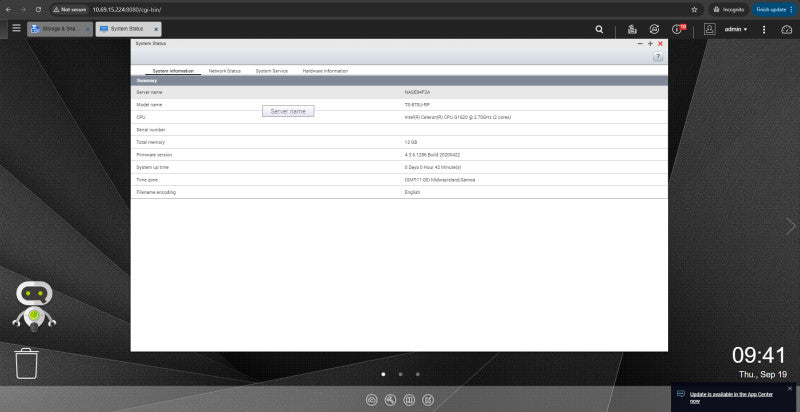Open the background tasks icon

click(x=632, y=30)
